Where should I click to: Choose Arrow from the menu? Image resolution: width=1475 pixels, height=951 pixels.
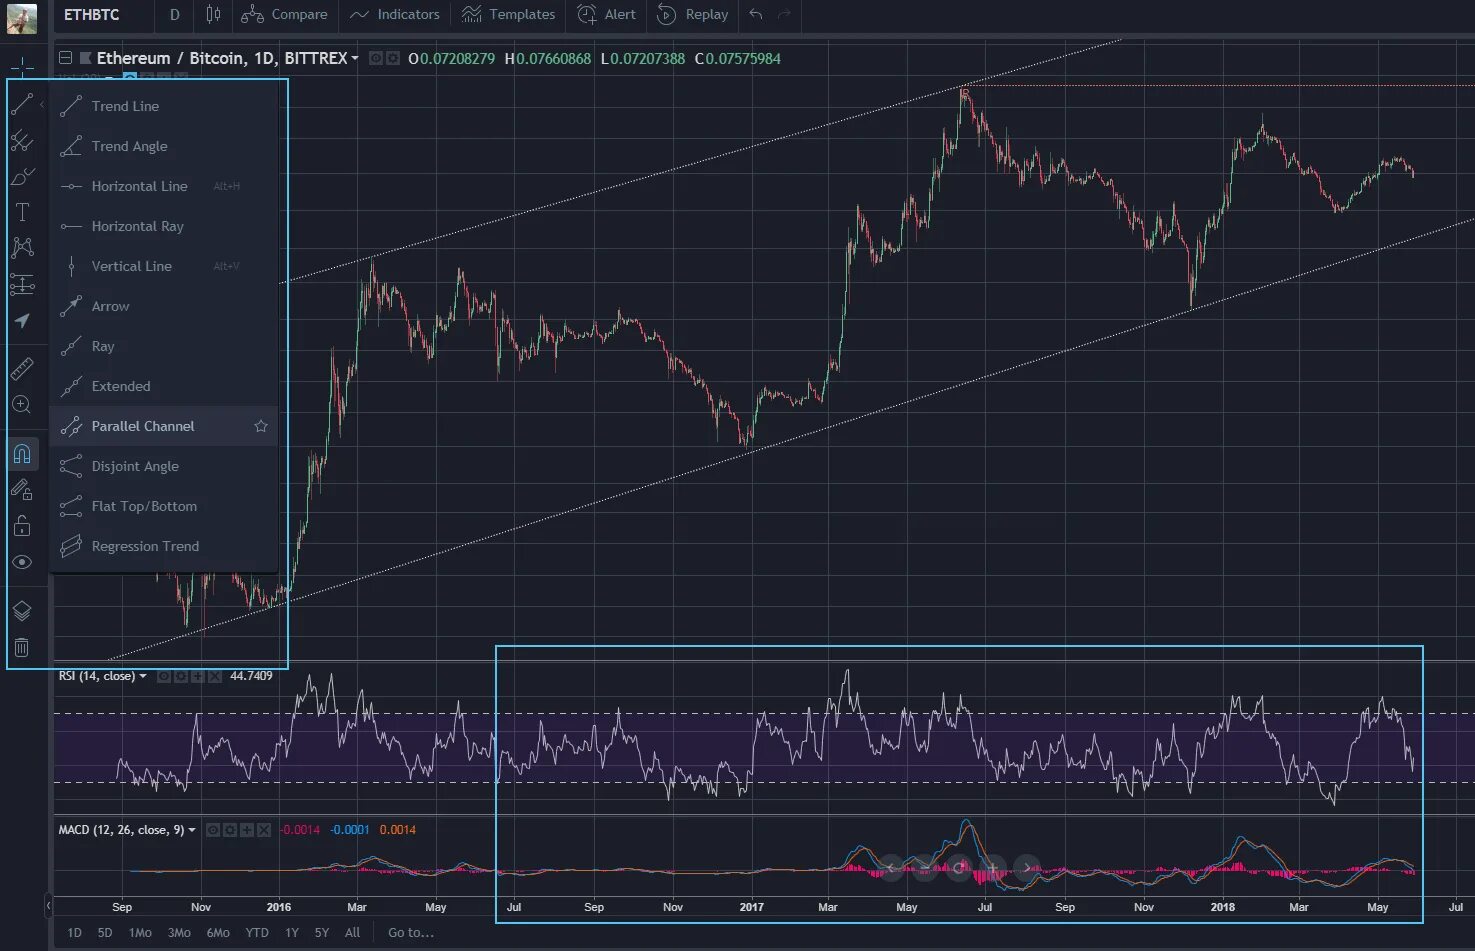(x=164, y=306)
